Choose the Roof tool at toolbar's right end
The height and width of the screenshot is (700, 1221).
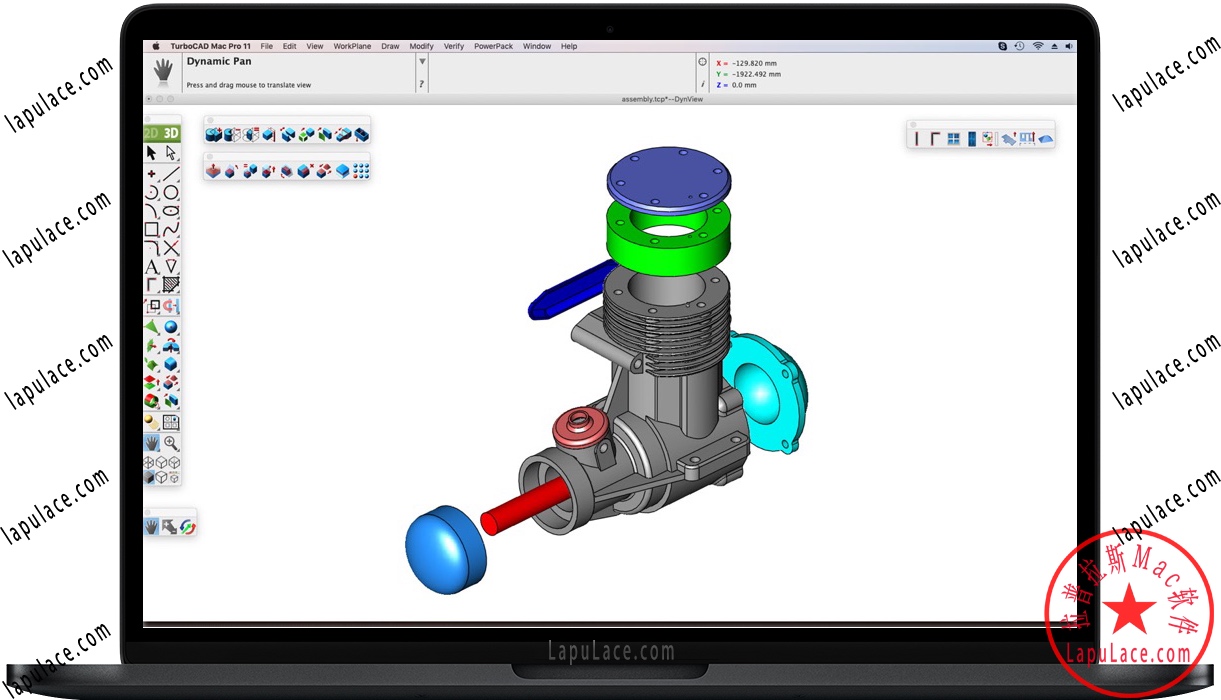[1045, 138]
